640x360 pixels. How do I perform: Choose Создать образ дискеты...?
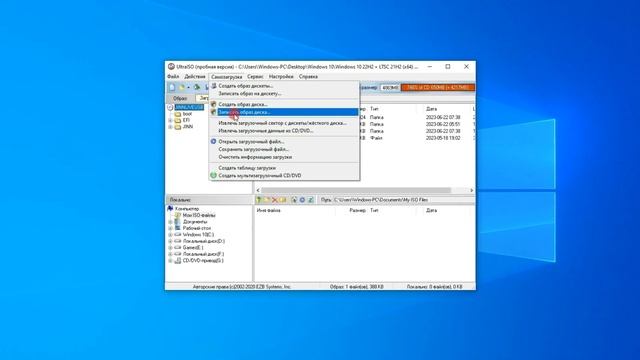(284, 86)
